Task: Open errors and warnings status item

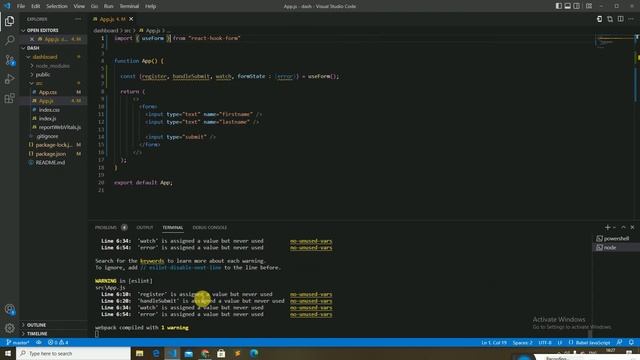Action: (58, 342)
